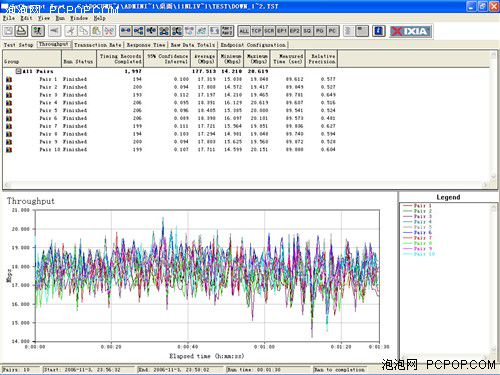
Task: Click the Add Video Pair toolbar icon
Action: 164,31
